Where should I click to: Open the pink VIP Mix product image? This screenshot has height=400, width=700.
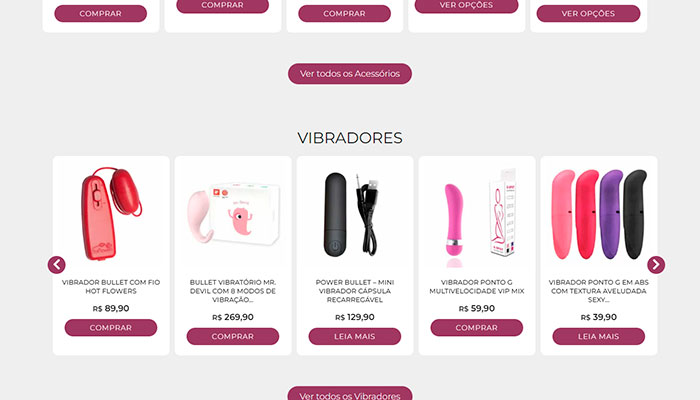pyautogui.click(x=476, y=214)
